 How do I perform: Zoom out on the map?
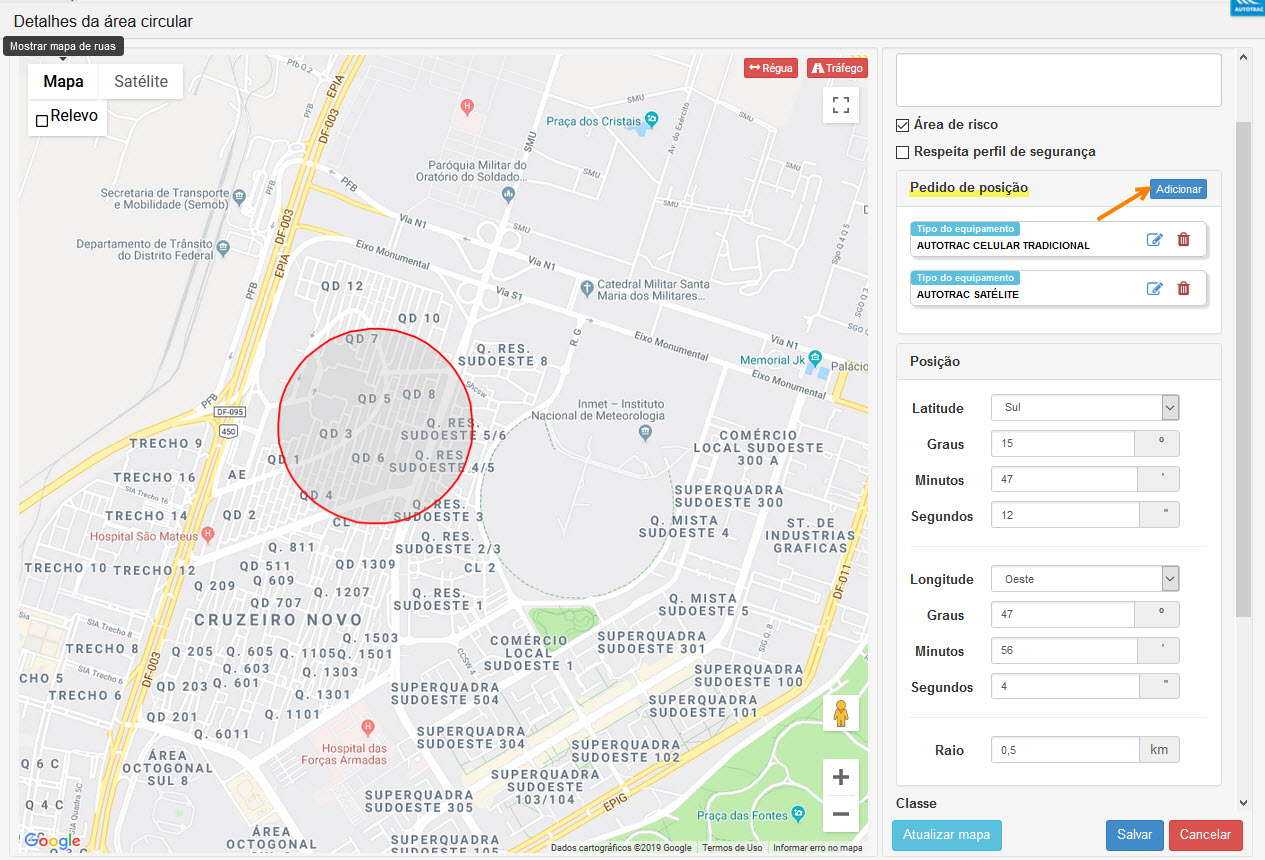(x=841, y=814)
